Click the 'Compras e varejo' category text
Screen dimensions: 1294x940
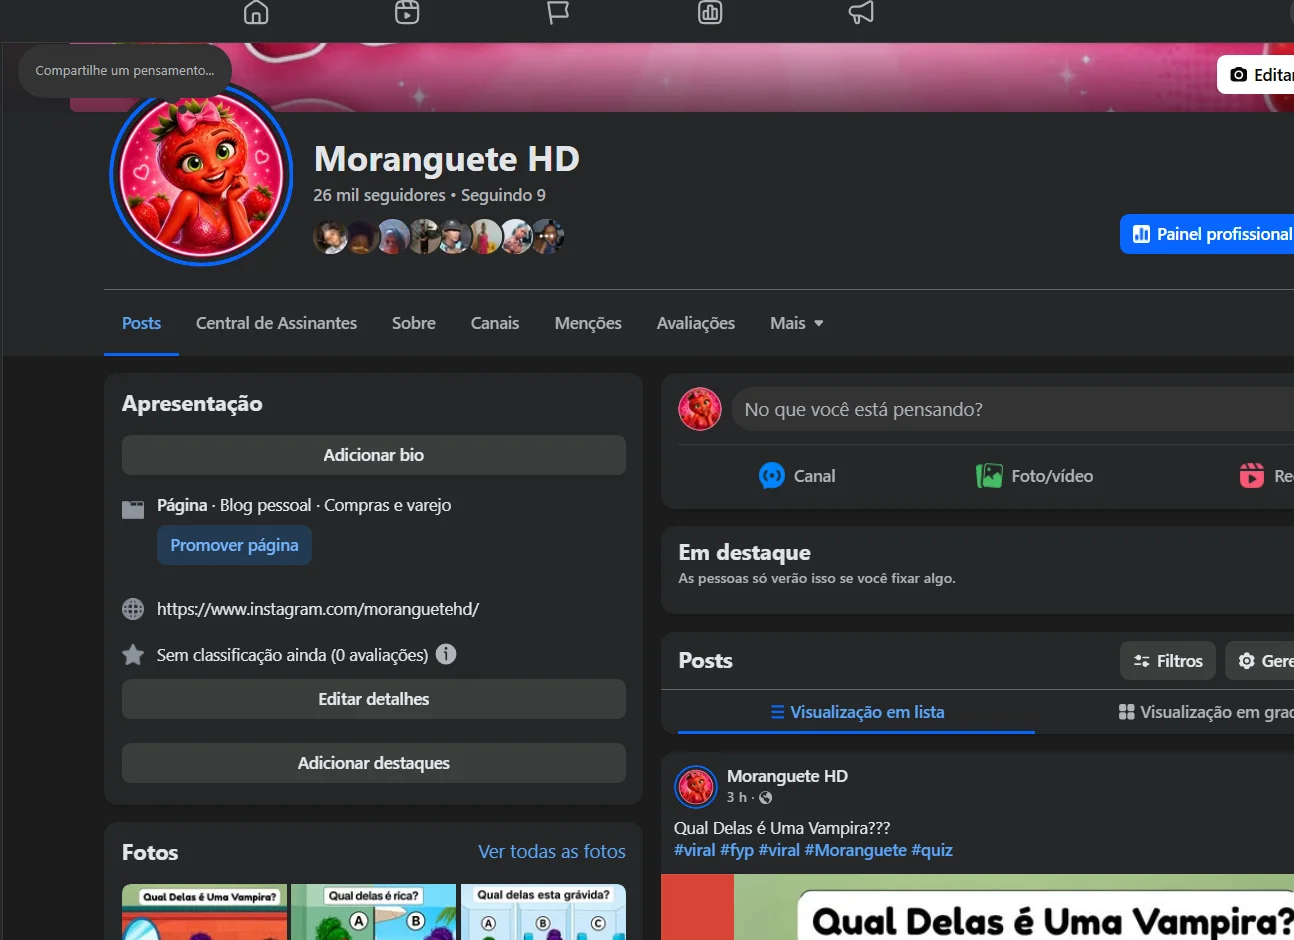(x=387, y=505)
